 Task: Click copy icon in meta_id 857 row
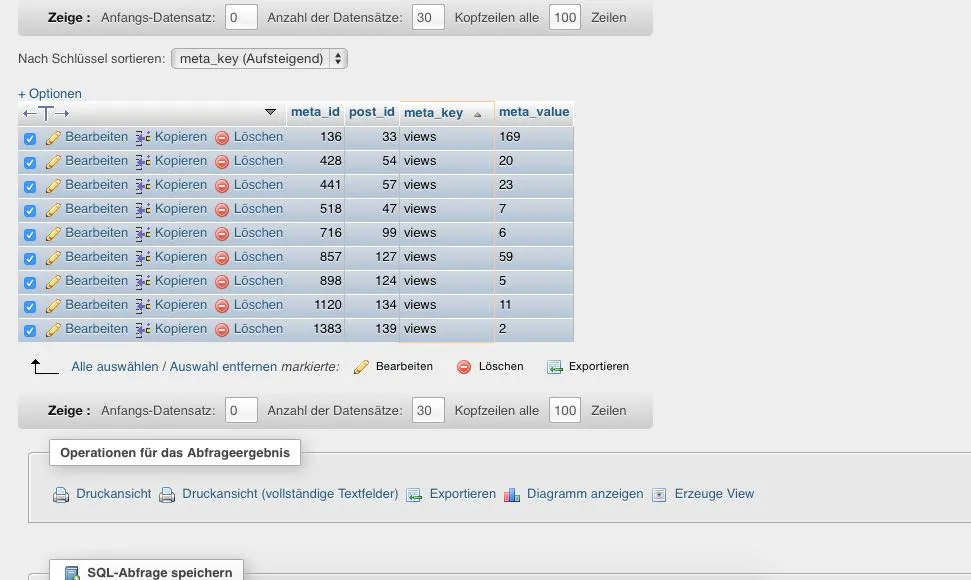[x=143, y=258]
